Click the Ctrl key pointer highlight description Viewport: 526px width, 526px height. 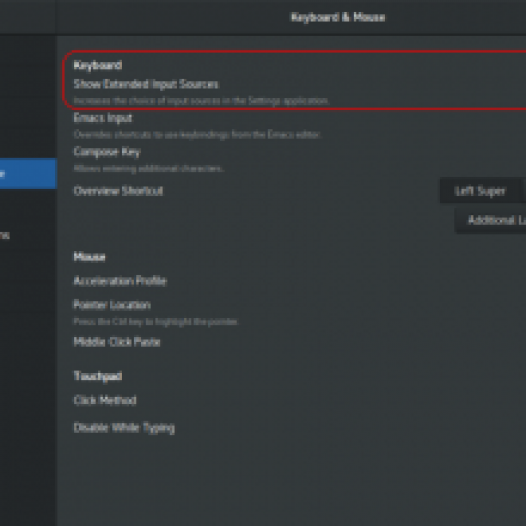[156, 321]
